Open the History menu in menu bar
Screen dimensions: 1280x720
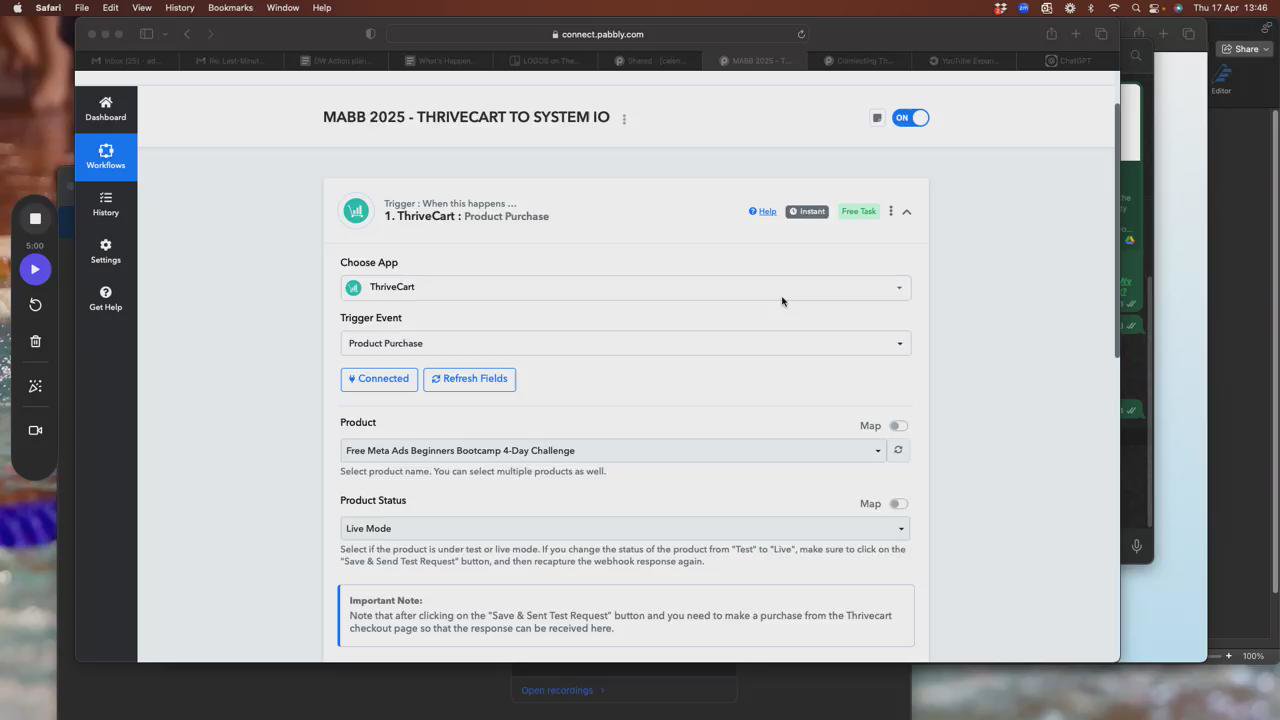pyautogui.click(x=180, y=8)
